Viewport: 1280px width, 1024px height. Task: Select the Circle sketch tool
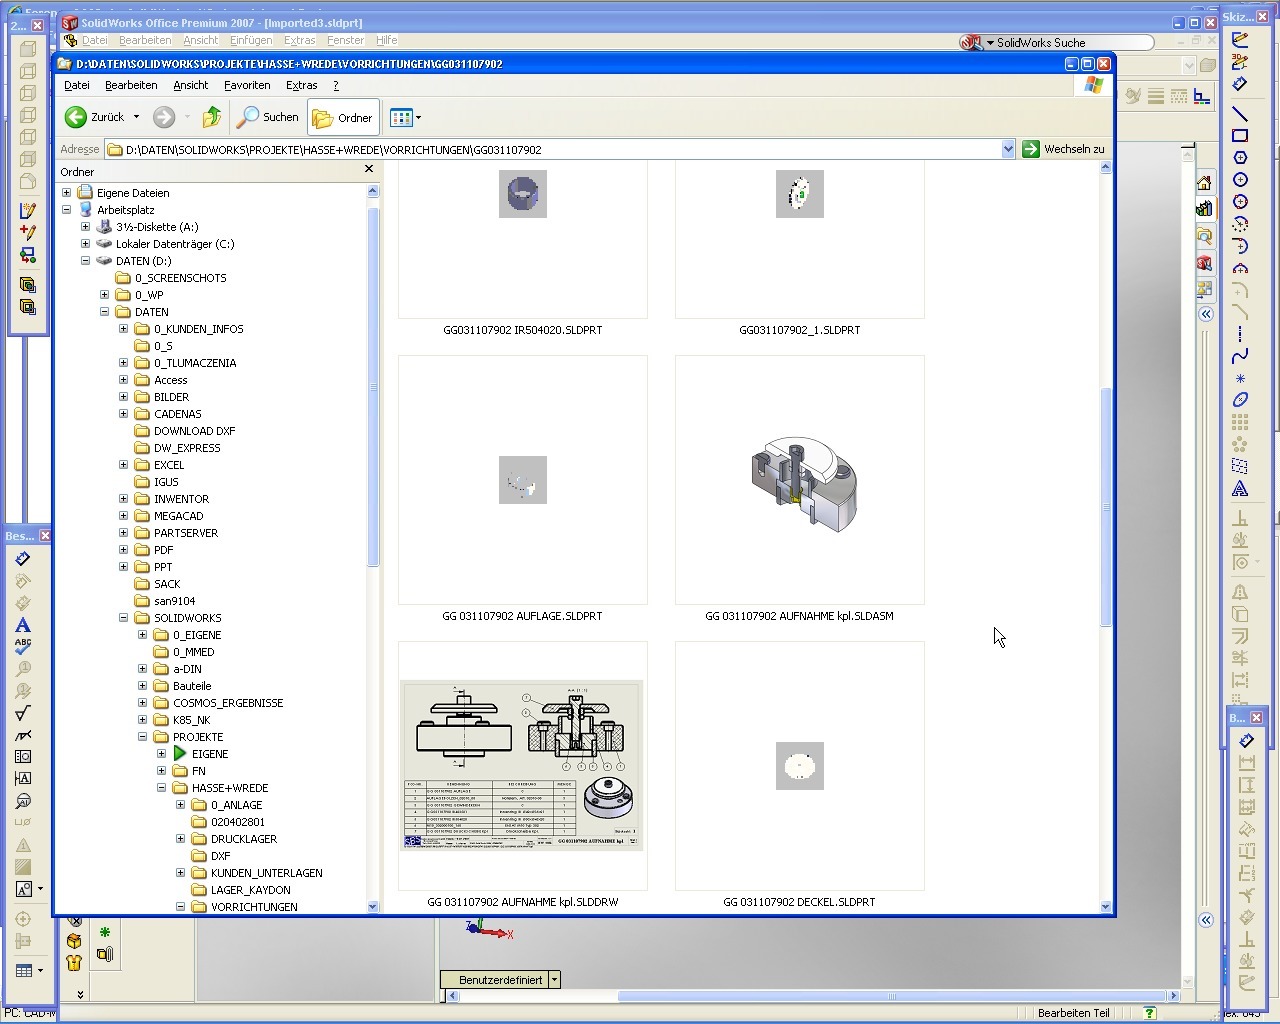[x=1240, y=179]
